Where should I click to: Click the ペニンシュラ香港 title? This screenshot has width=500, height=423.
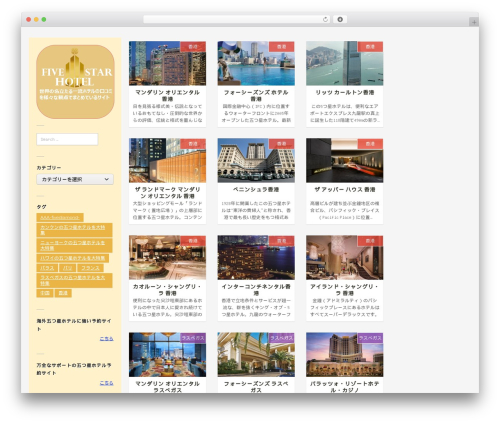click(x=256, y=189)
